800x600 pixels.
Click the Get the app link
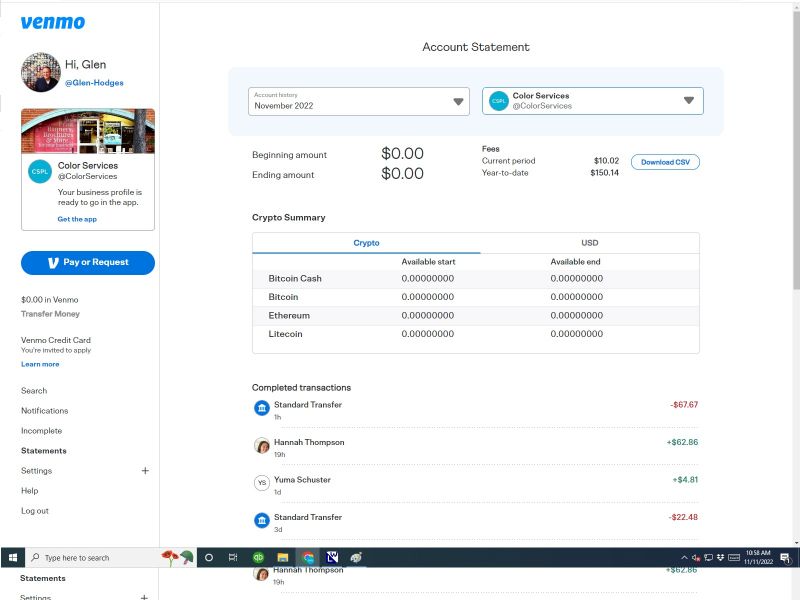coord(77,219)
